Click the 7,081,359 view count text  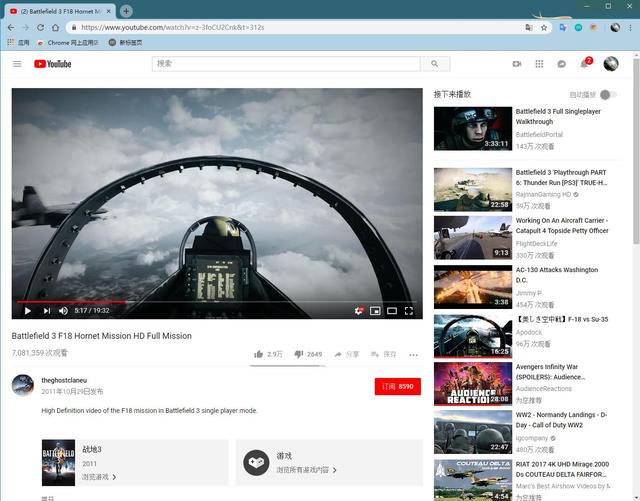tap(40, 353)
